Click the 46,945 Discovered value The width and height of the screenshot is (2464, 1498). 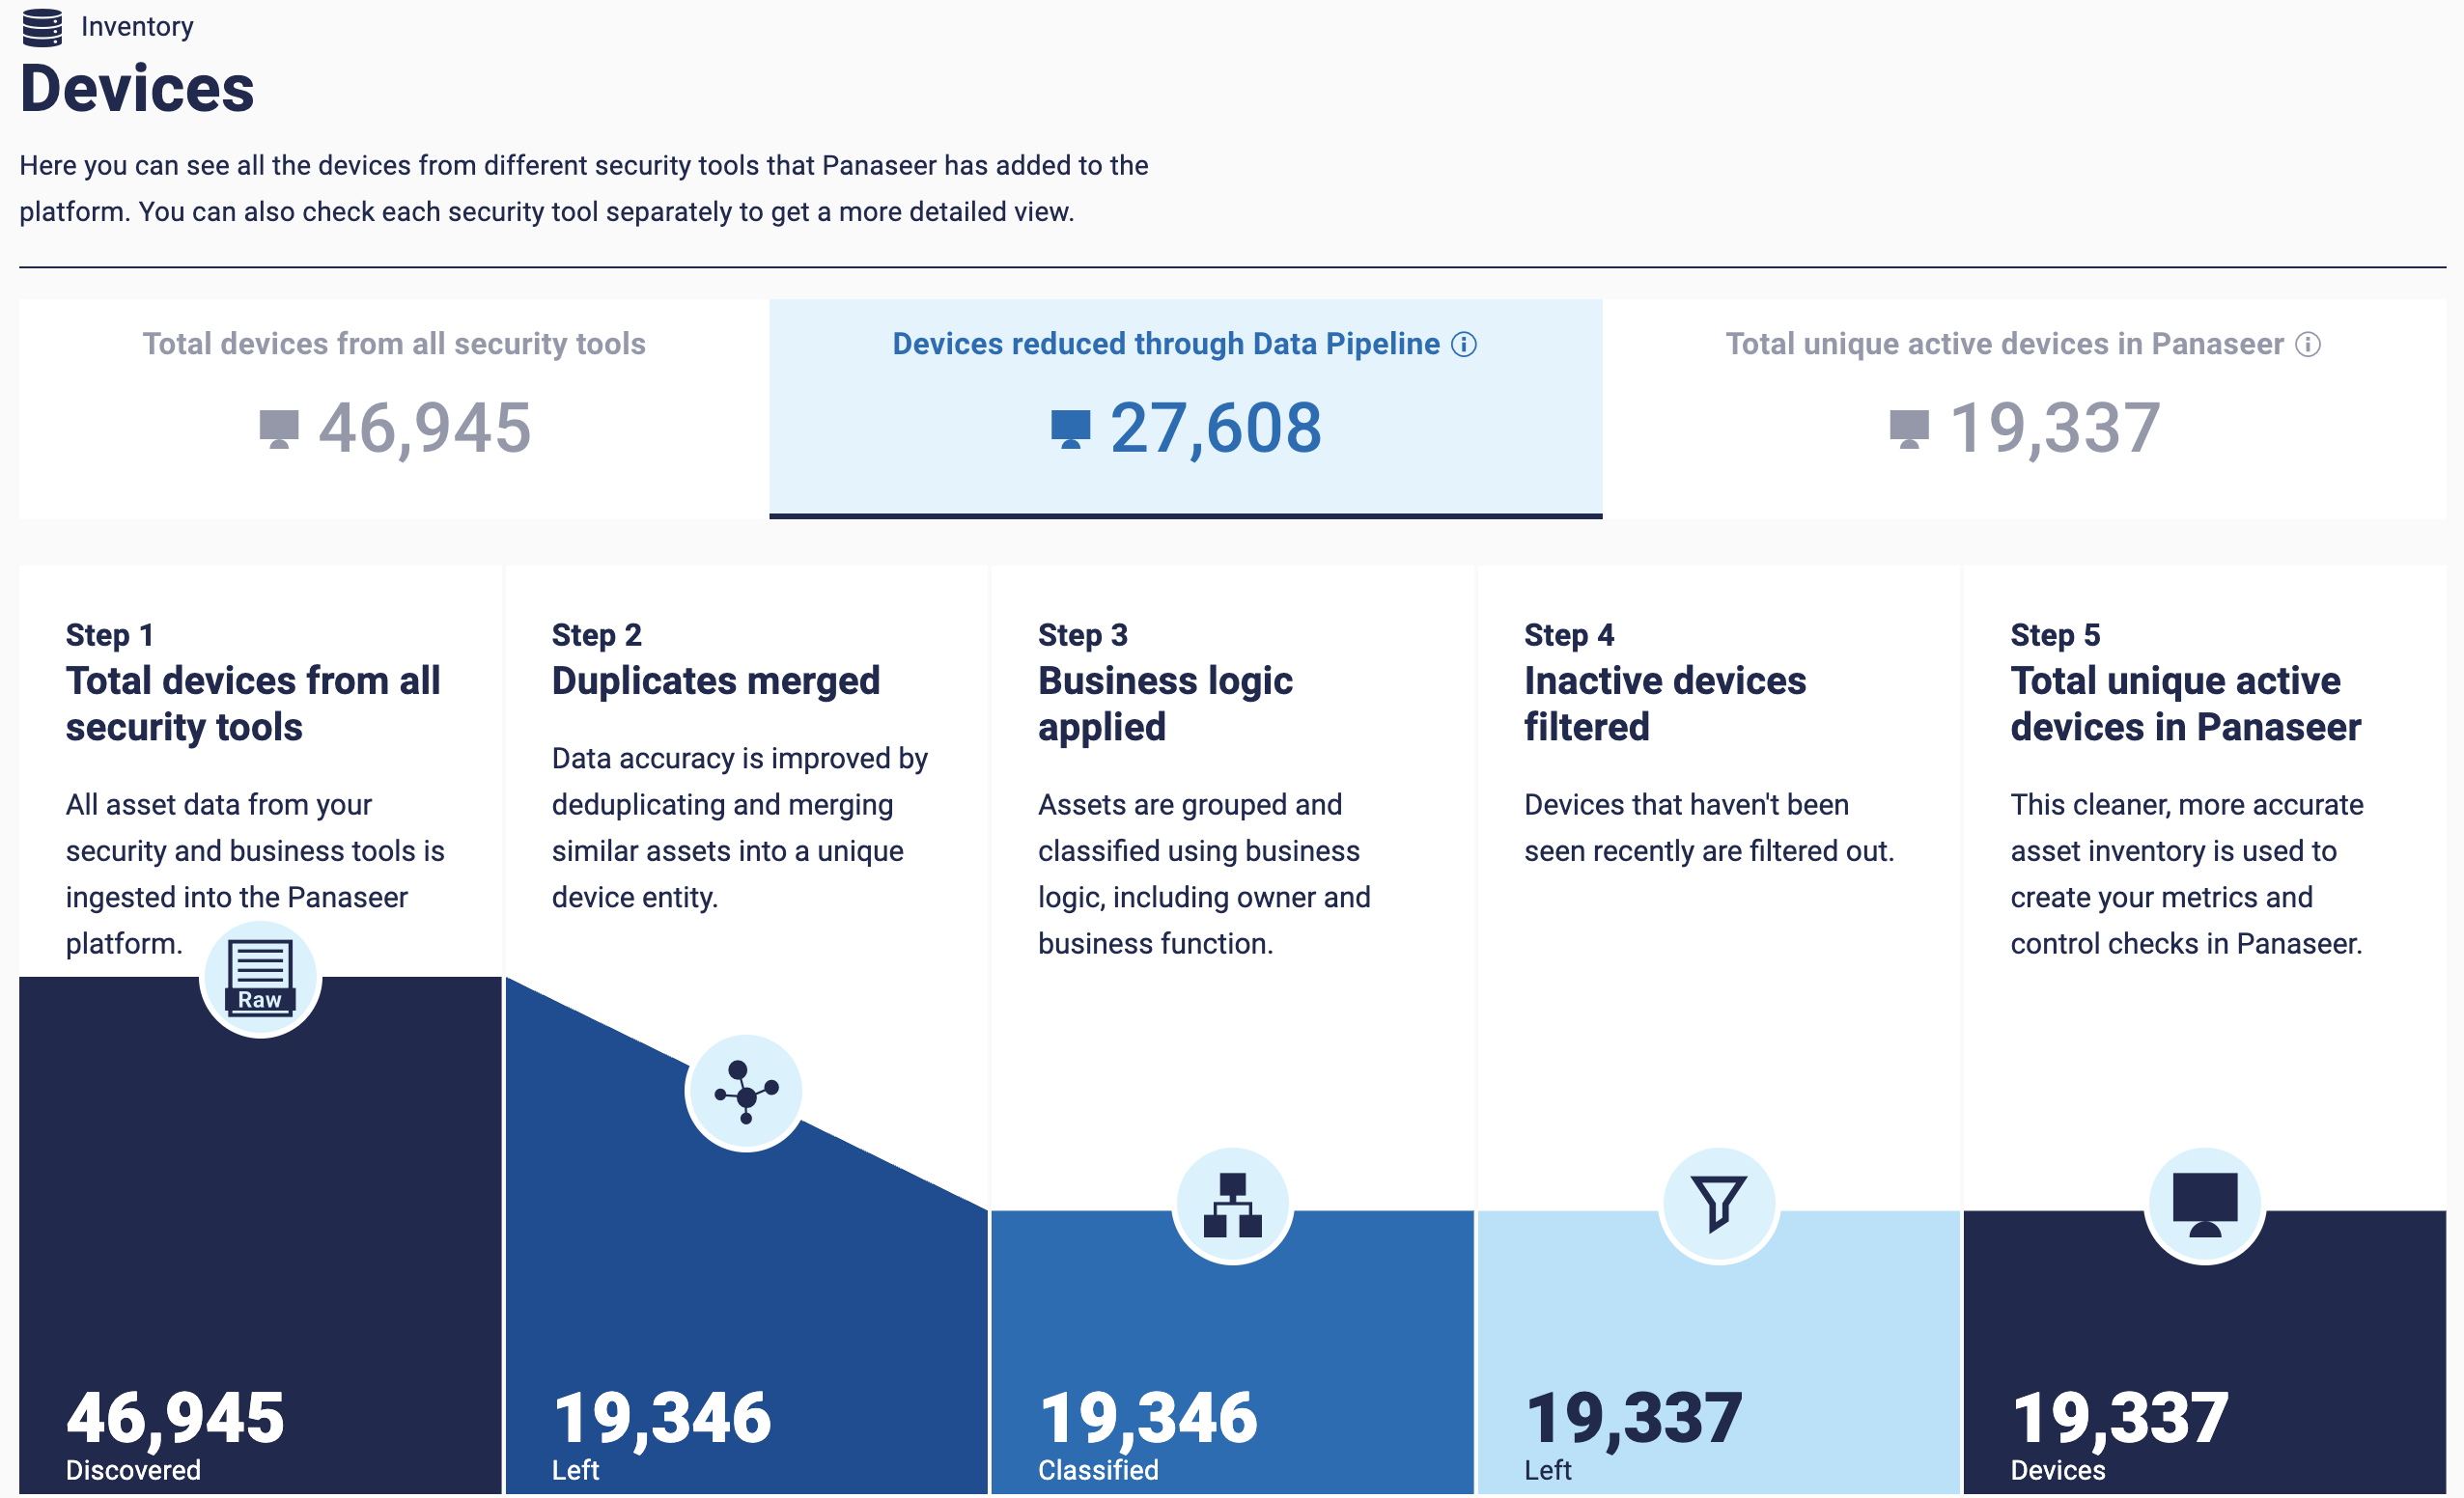(x=175, y=1418)
